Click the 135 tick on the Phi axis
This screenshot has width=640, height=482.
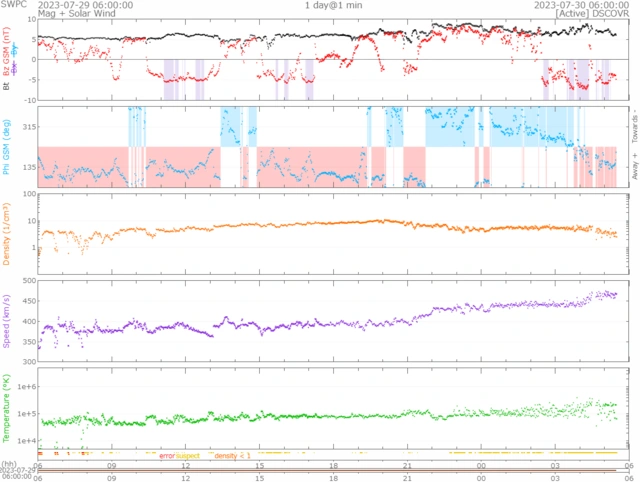(29, 167)
